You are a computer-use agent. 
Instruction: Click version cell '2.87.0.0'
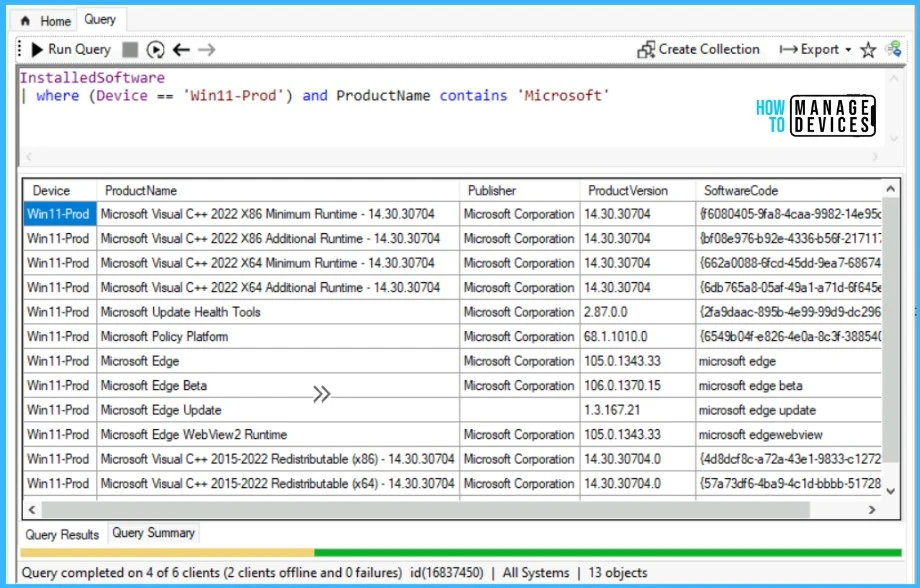(x=638, y=312)
